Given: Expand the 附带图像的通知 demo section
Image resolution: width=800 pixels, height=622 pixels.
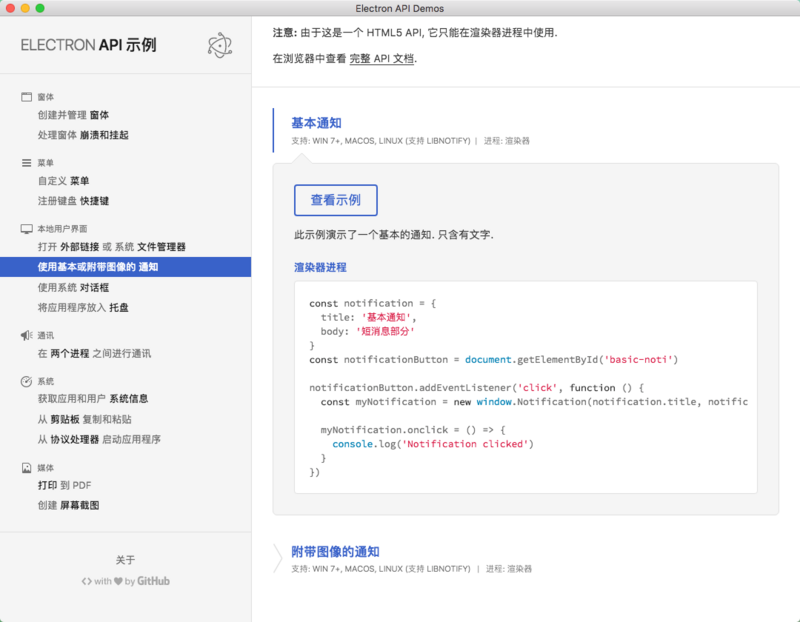Looking at the screenshot, I should coord(335,552).
